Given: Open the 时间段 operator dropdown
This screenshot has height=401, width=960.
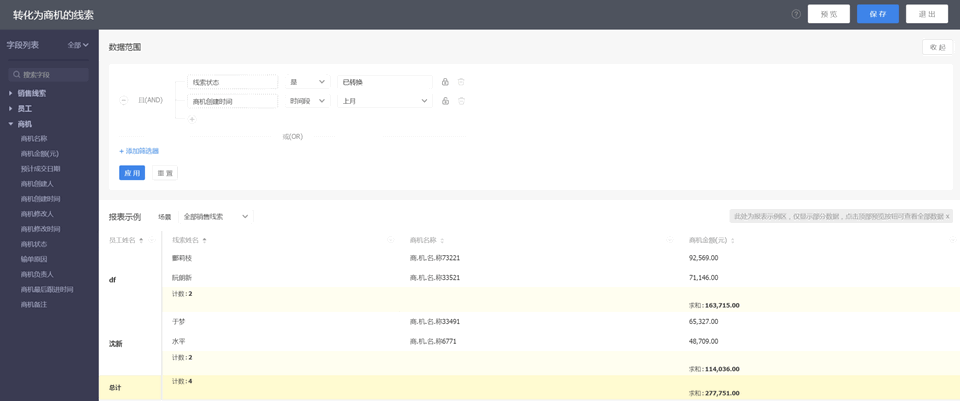Looking at the screenshot, I should (307, 101).
